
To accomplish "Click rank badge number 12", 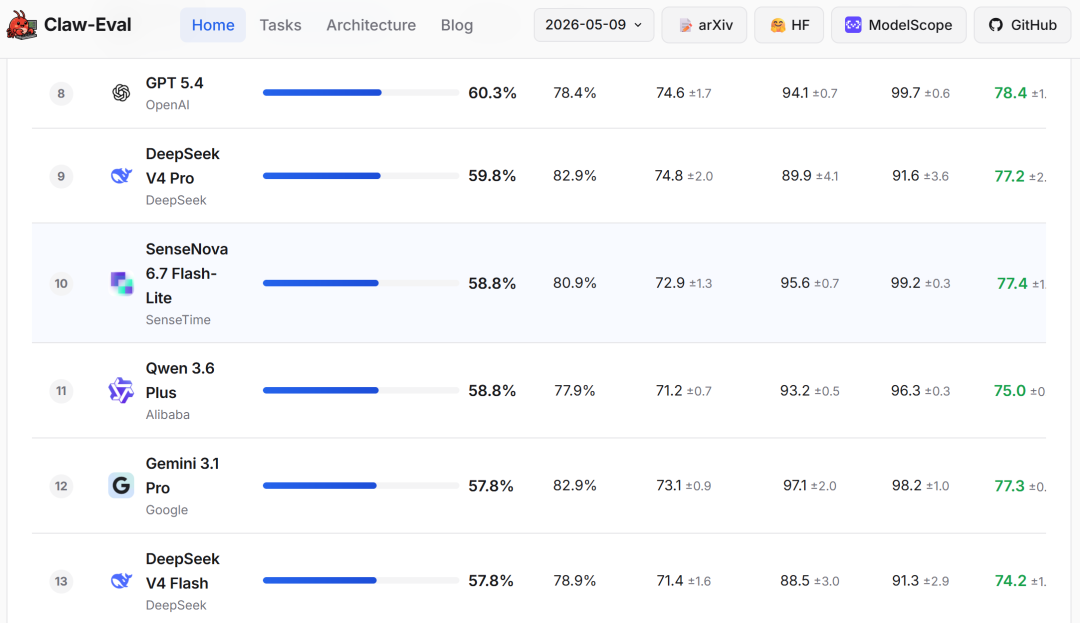I will click(61, 485).
